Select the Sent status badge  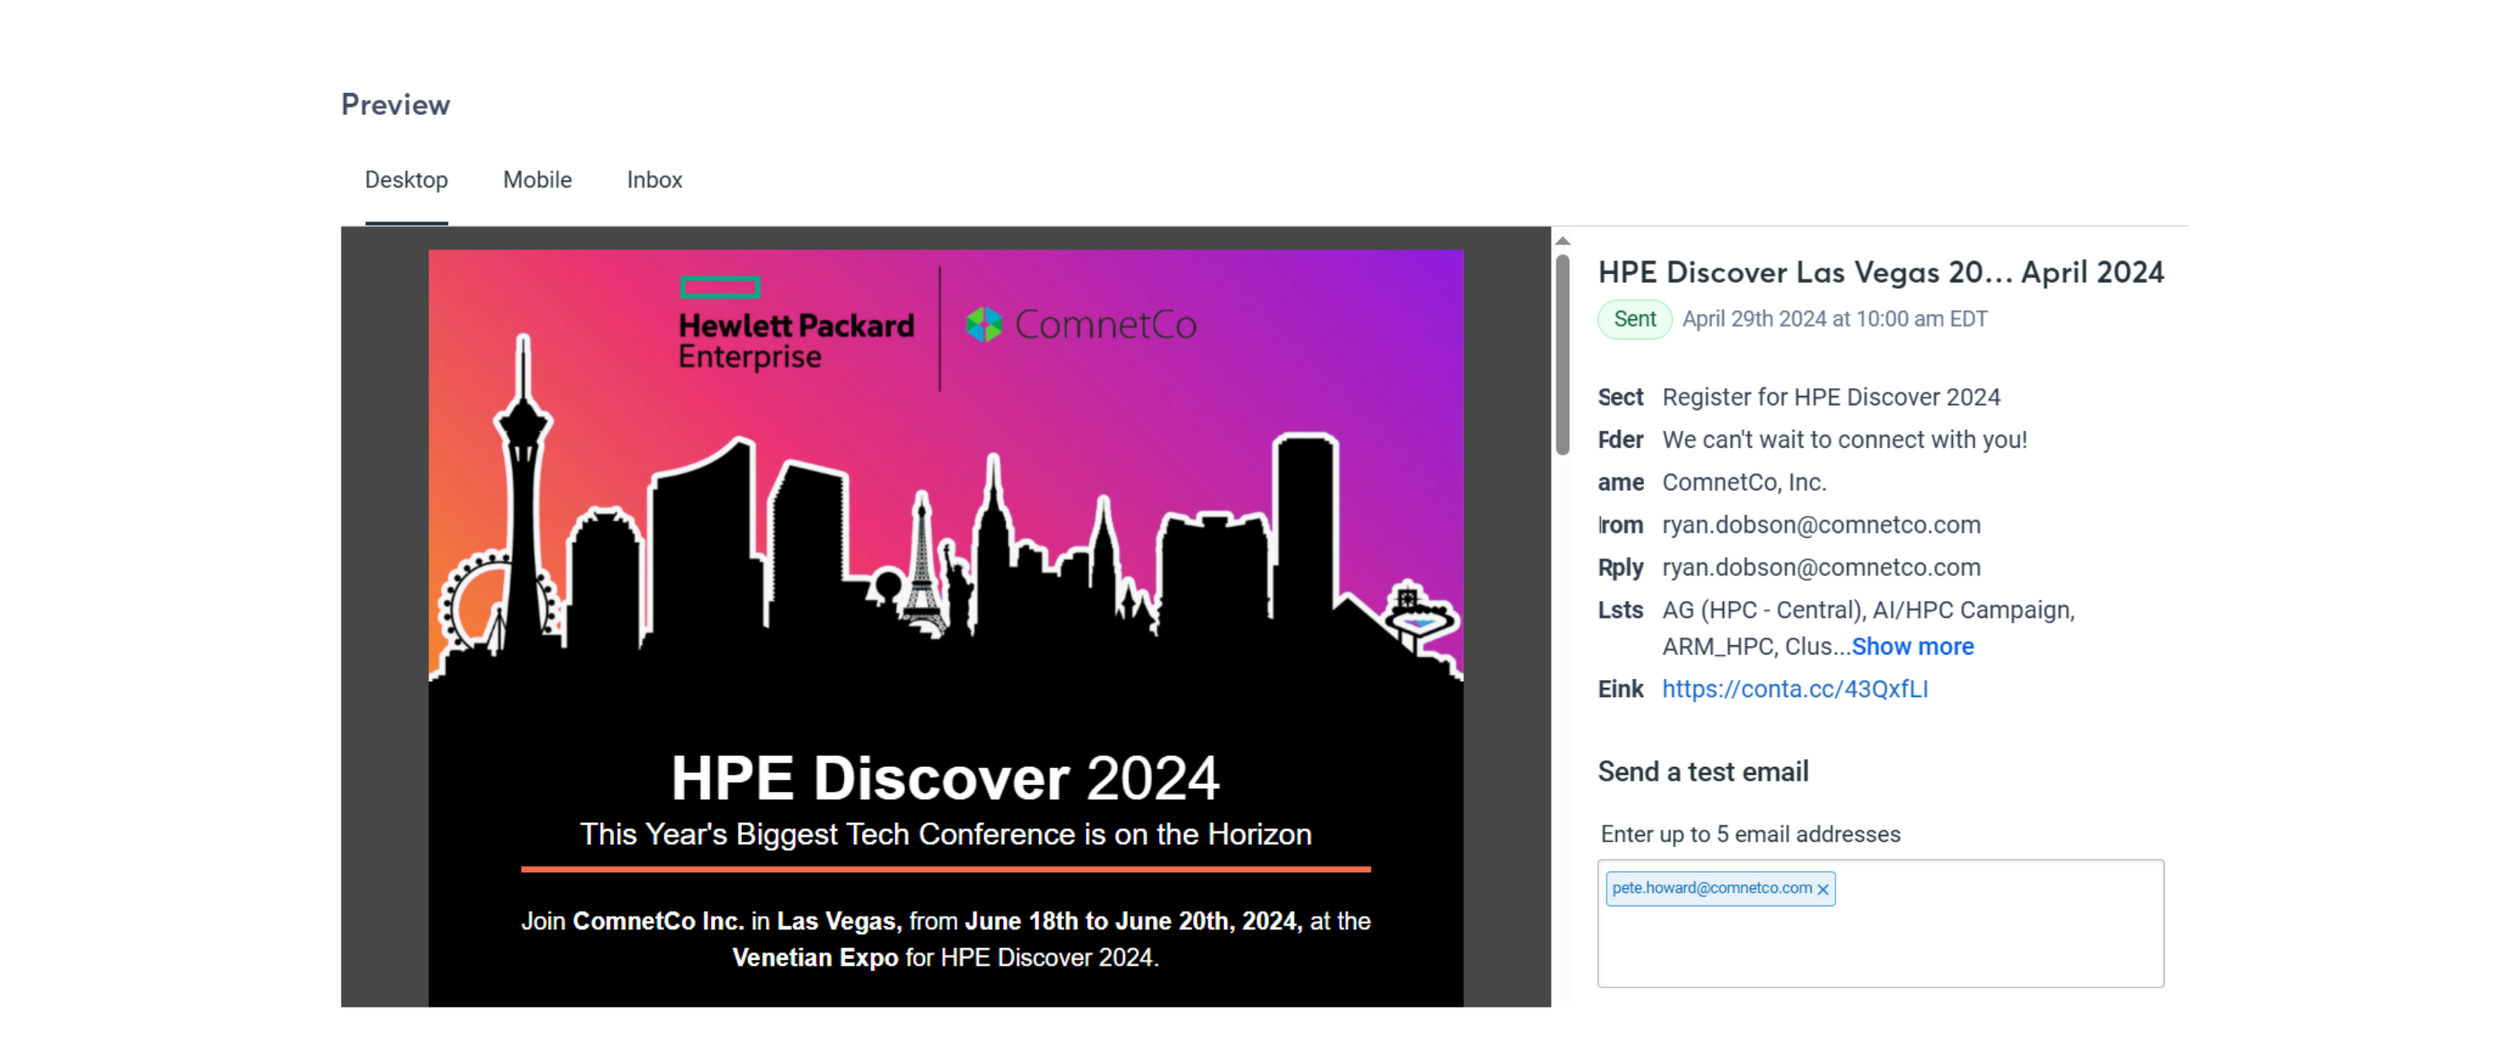(x=1634, y=319)
